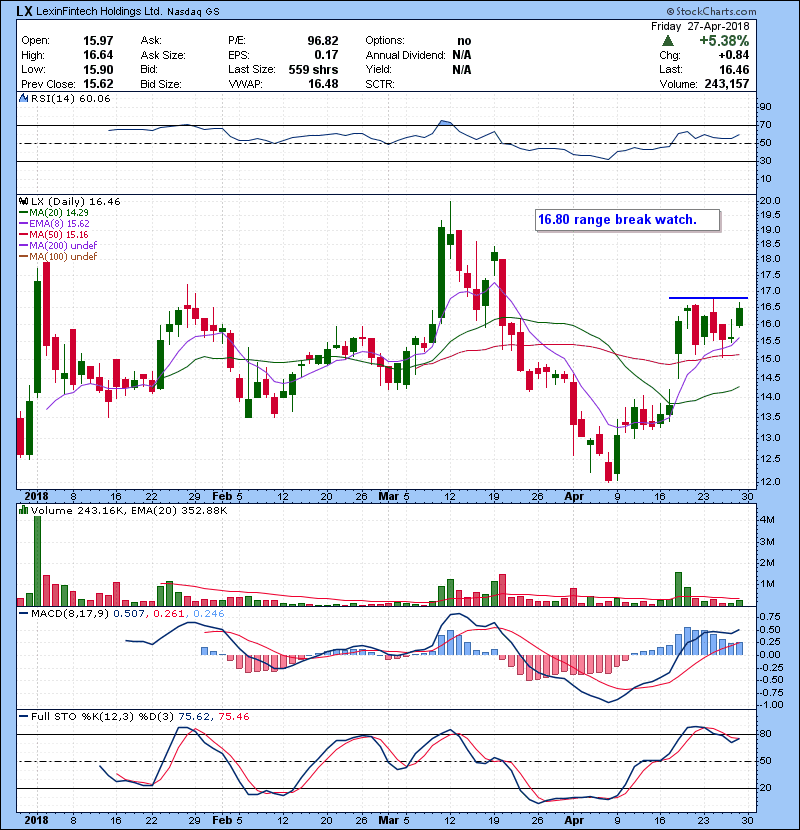Click the green up-triangle change indicator
This screenshot has width=800, height=830.
pyautogui.click(x=668, y=41)
